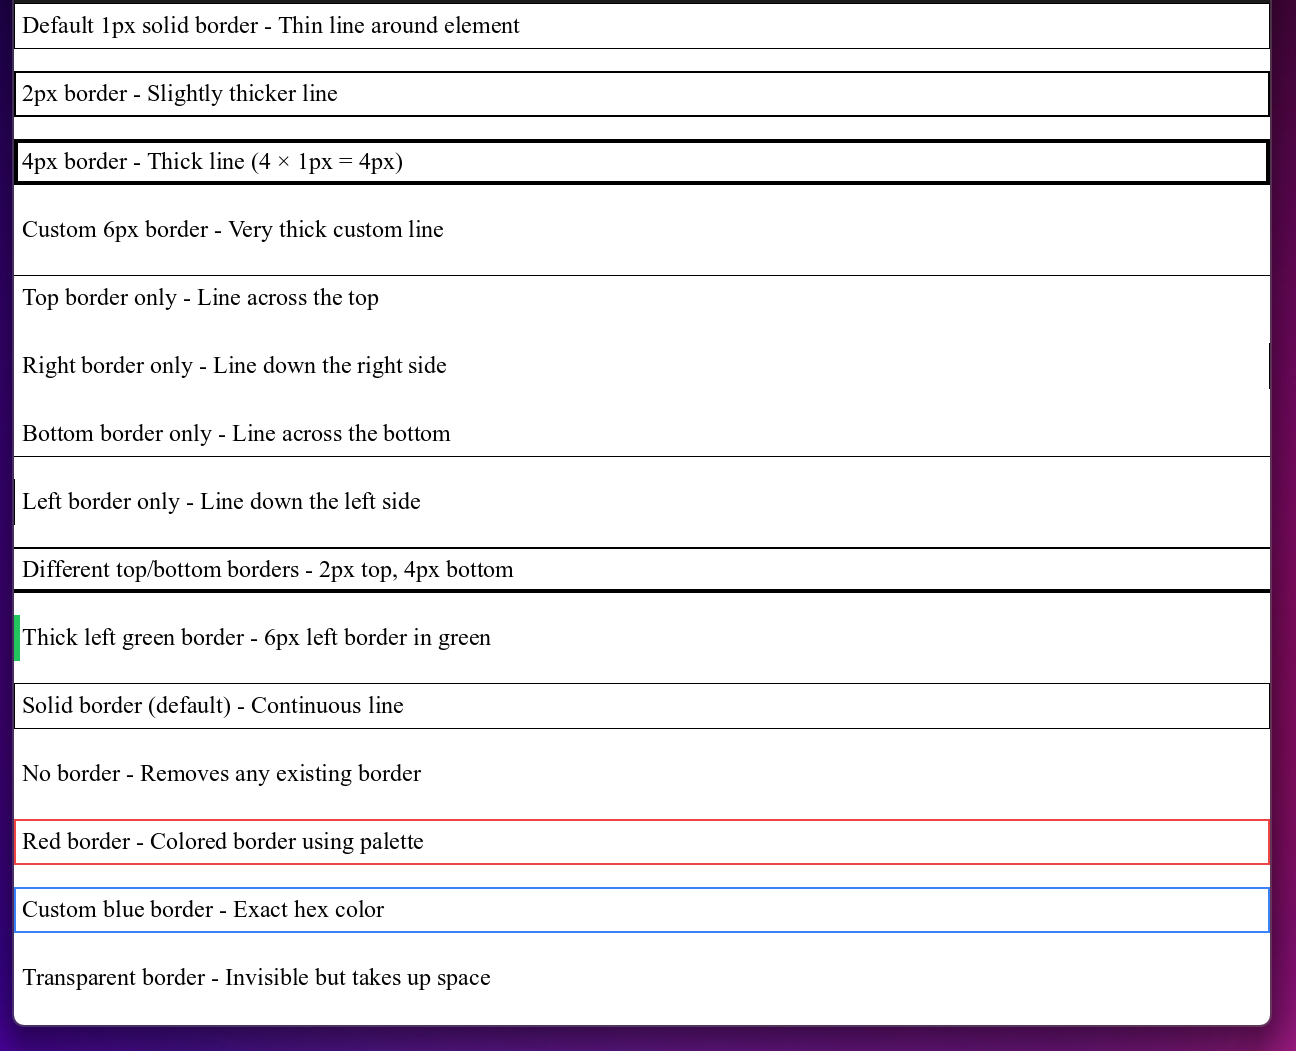Click the black line right of 'Right border only' row
Viewport: 1296px width, 1051px height.
pos(1269,366)
